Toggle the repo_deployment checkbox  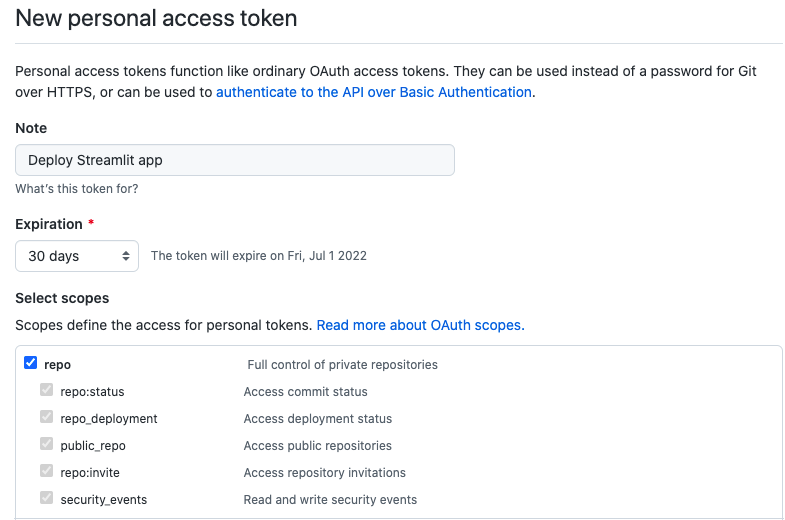click(46, 418)
